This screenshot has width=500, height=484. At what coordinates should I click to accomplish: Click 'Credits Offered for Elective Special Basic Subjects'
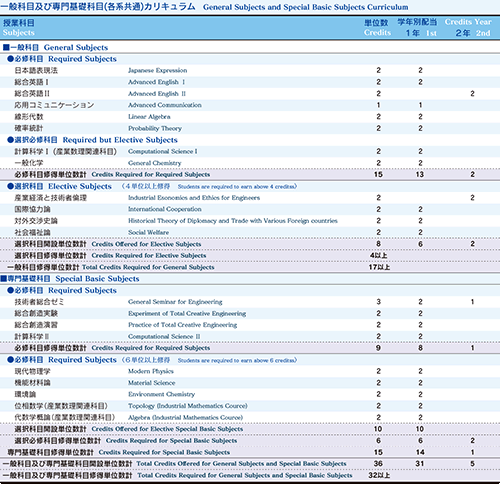[x=167, y=429]
